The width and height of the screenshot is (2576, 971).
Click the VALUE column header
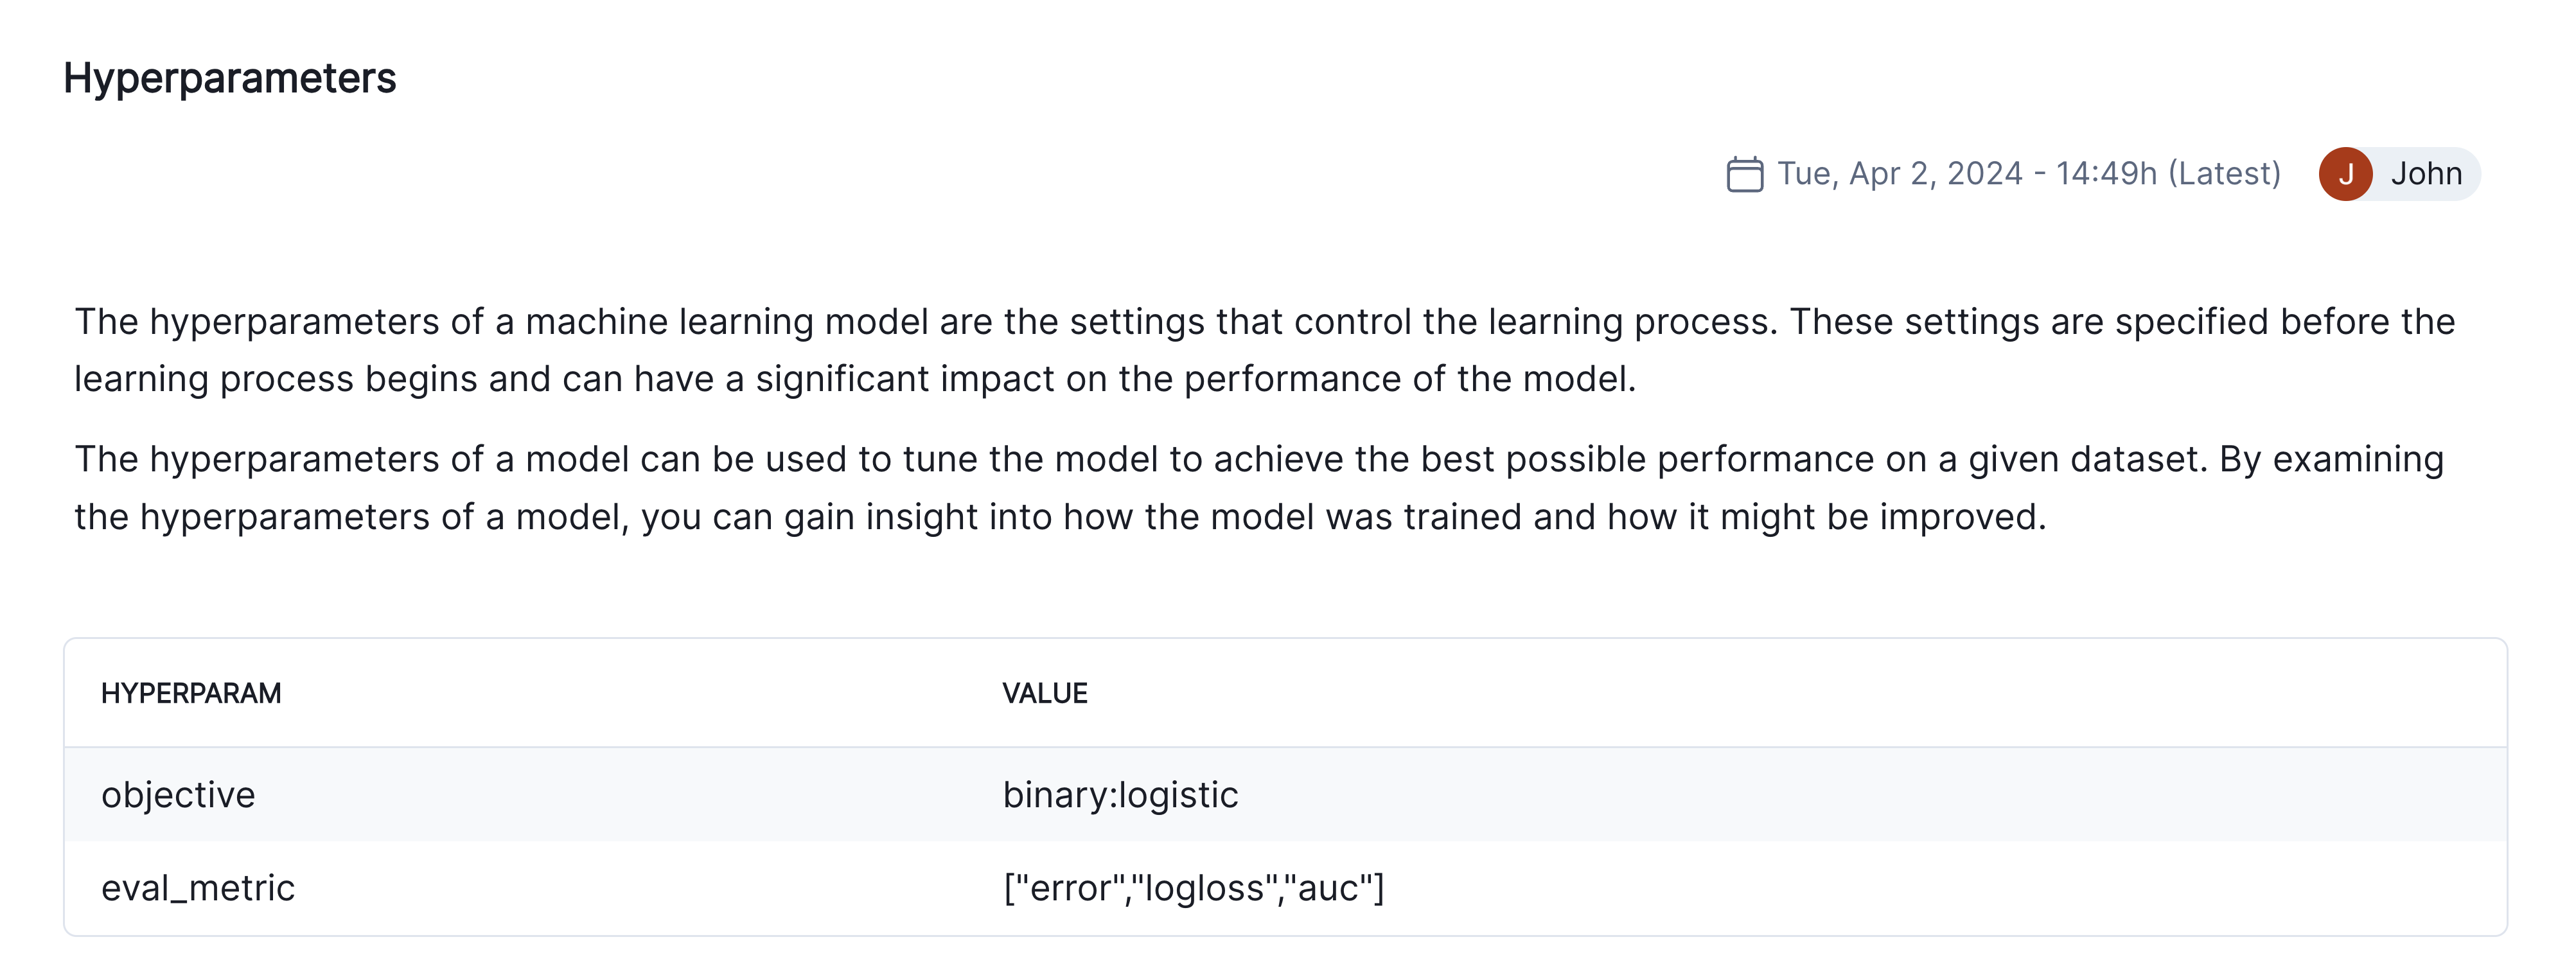(x=1045, y=693)
